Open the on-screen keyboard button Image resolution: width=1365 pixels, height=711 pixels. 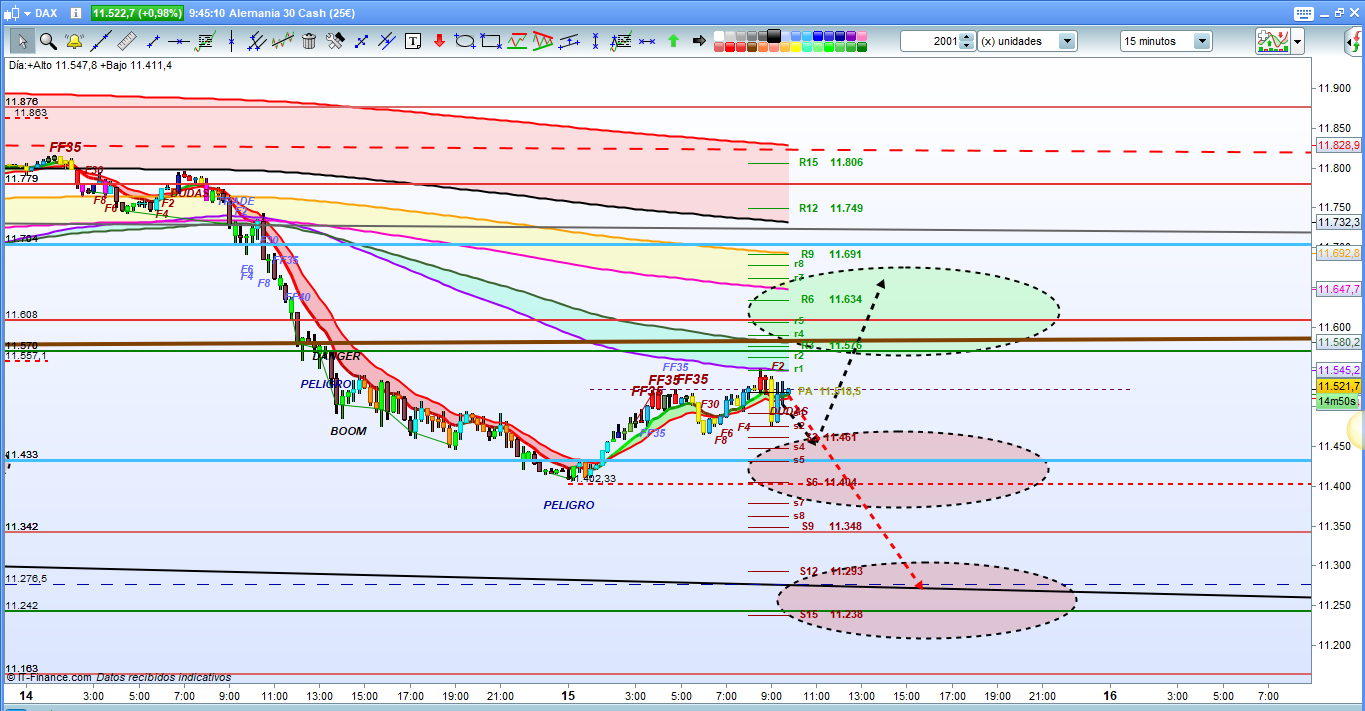pos(1302,13)
